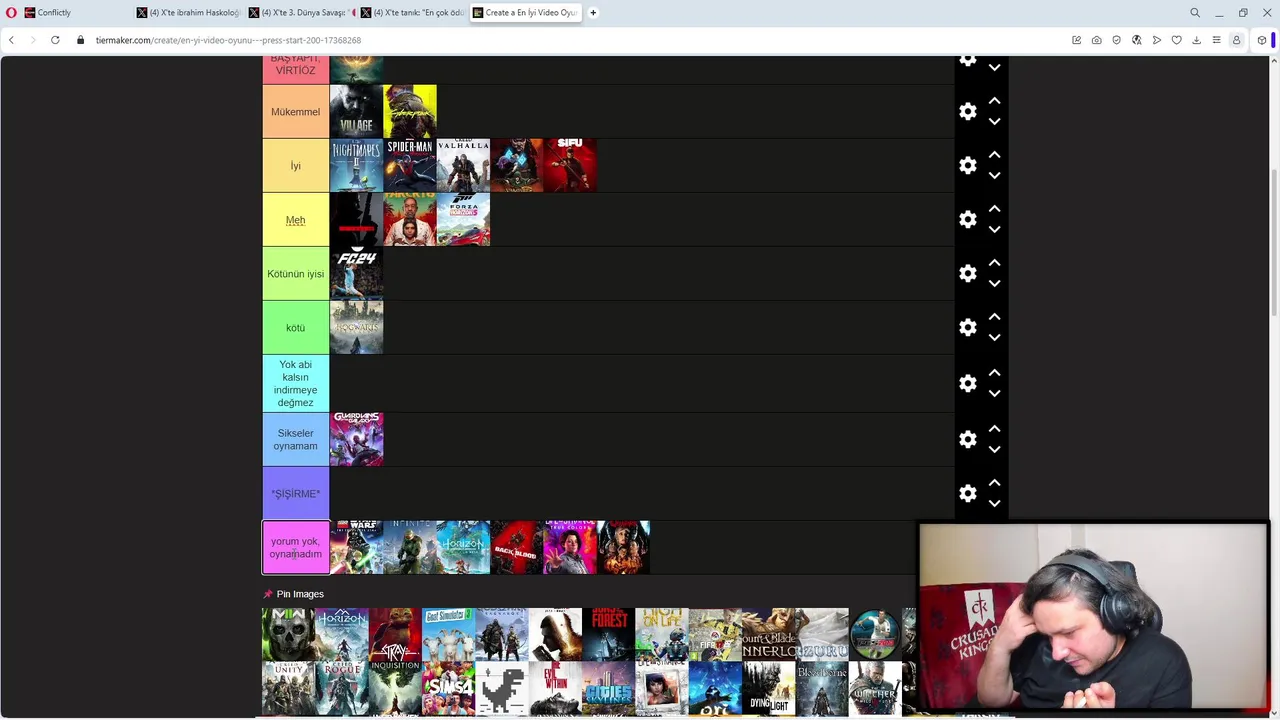1280x720 pixels.
Task: Move Meh tier up with arrow
Action: [994, 209]
